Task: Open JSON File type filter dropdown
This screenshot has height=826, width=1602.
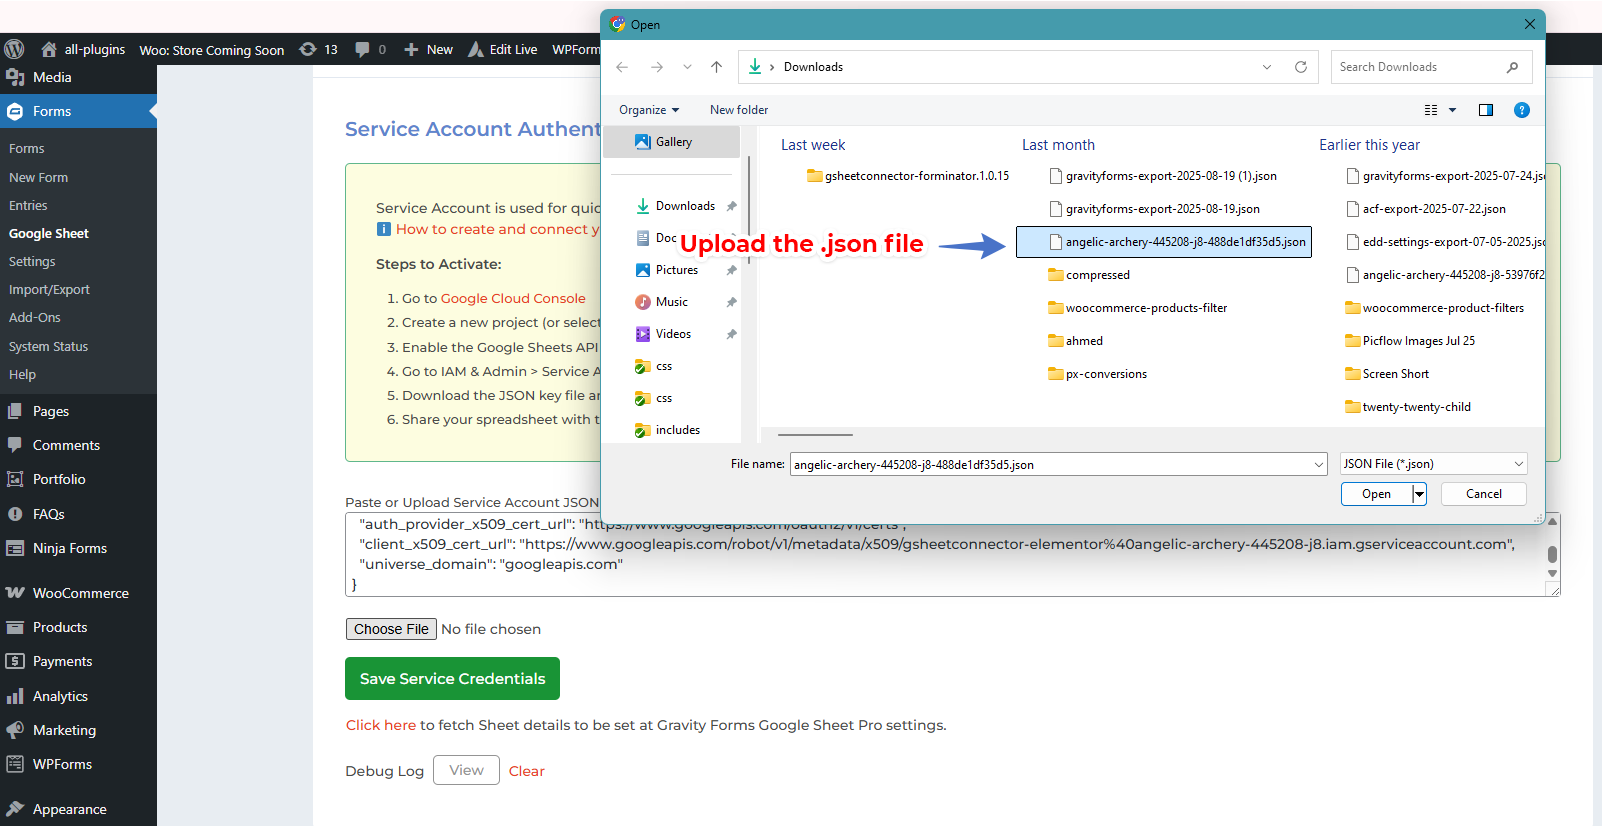Action: [1433, 464]
